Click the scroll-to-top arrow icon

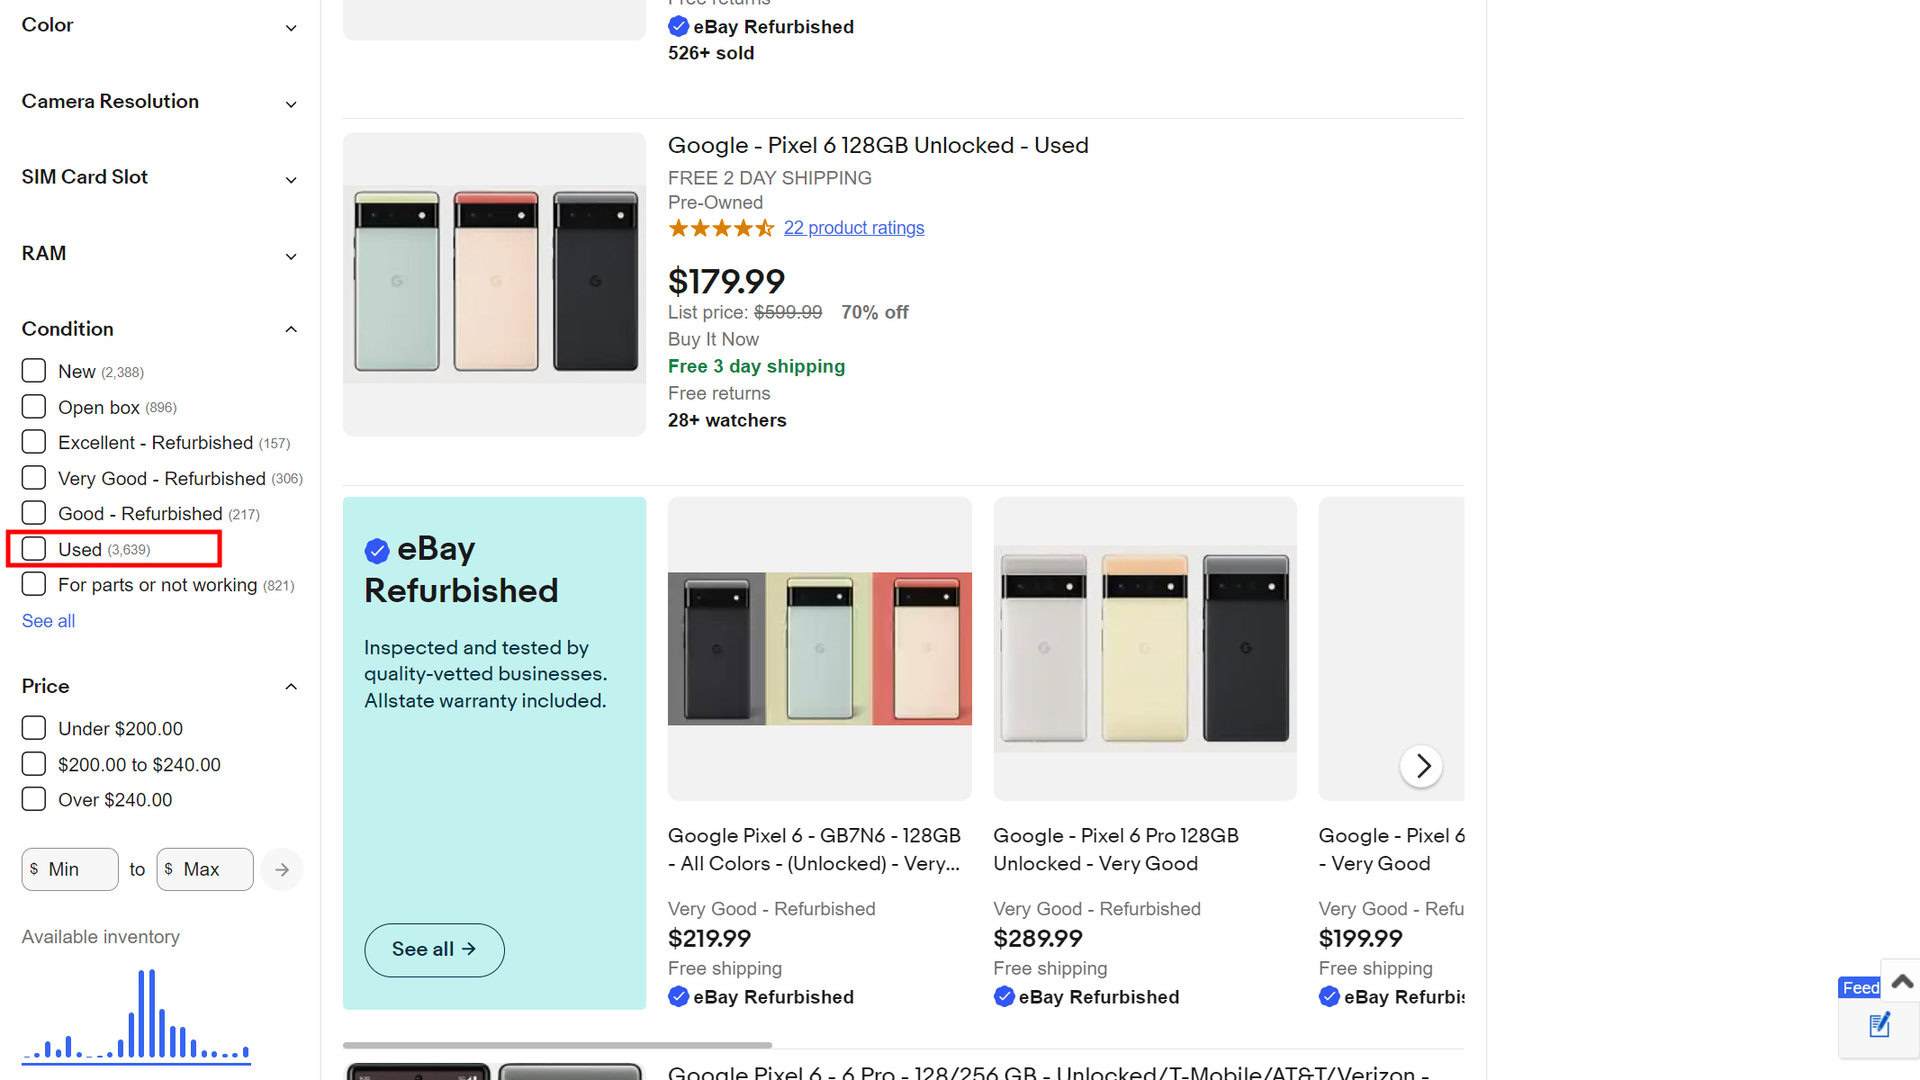[x=1902, y=982]
